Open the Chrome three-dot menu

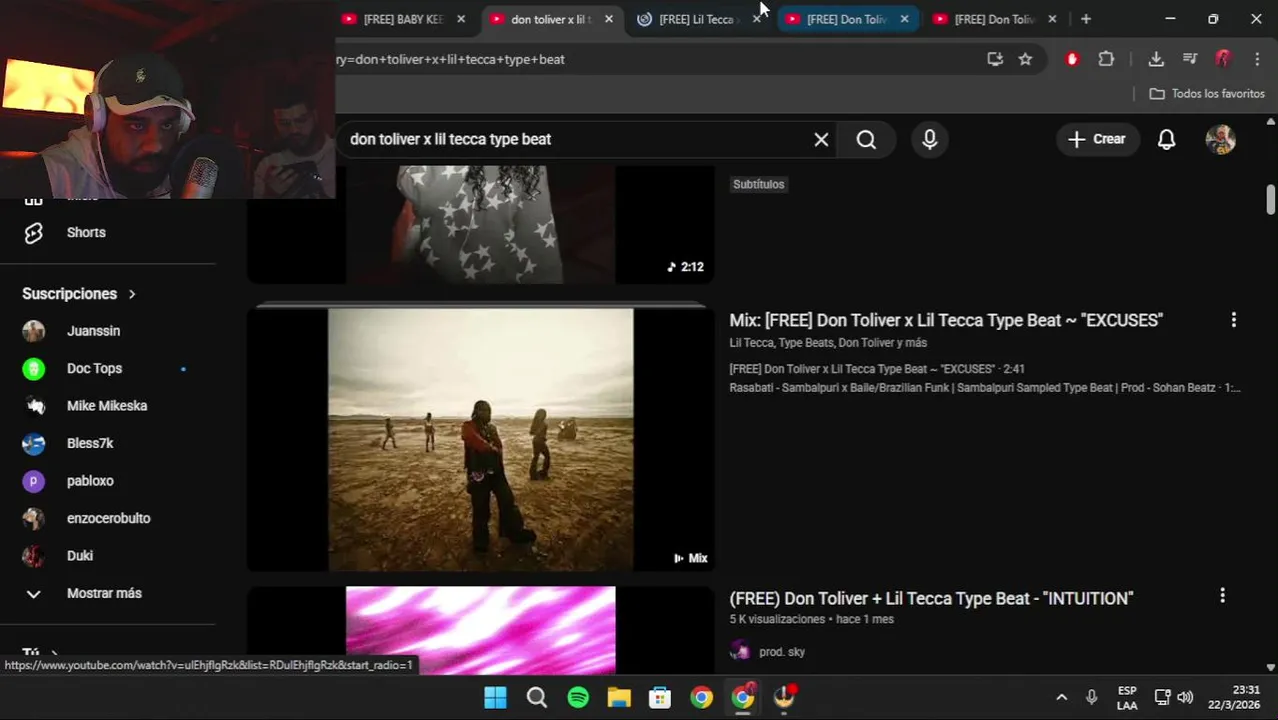[x=1257, y=59]
